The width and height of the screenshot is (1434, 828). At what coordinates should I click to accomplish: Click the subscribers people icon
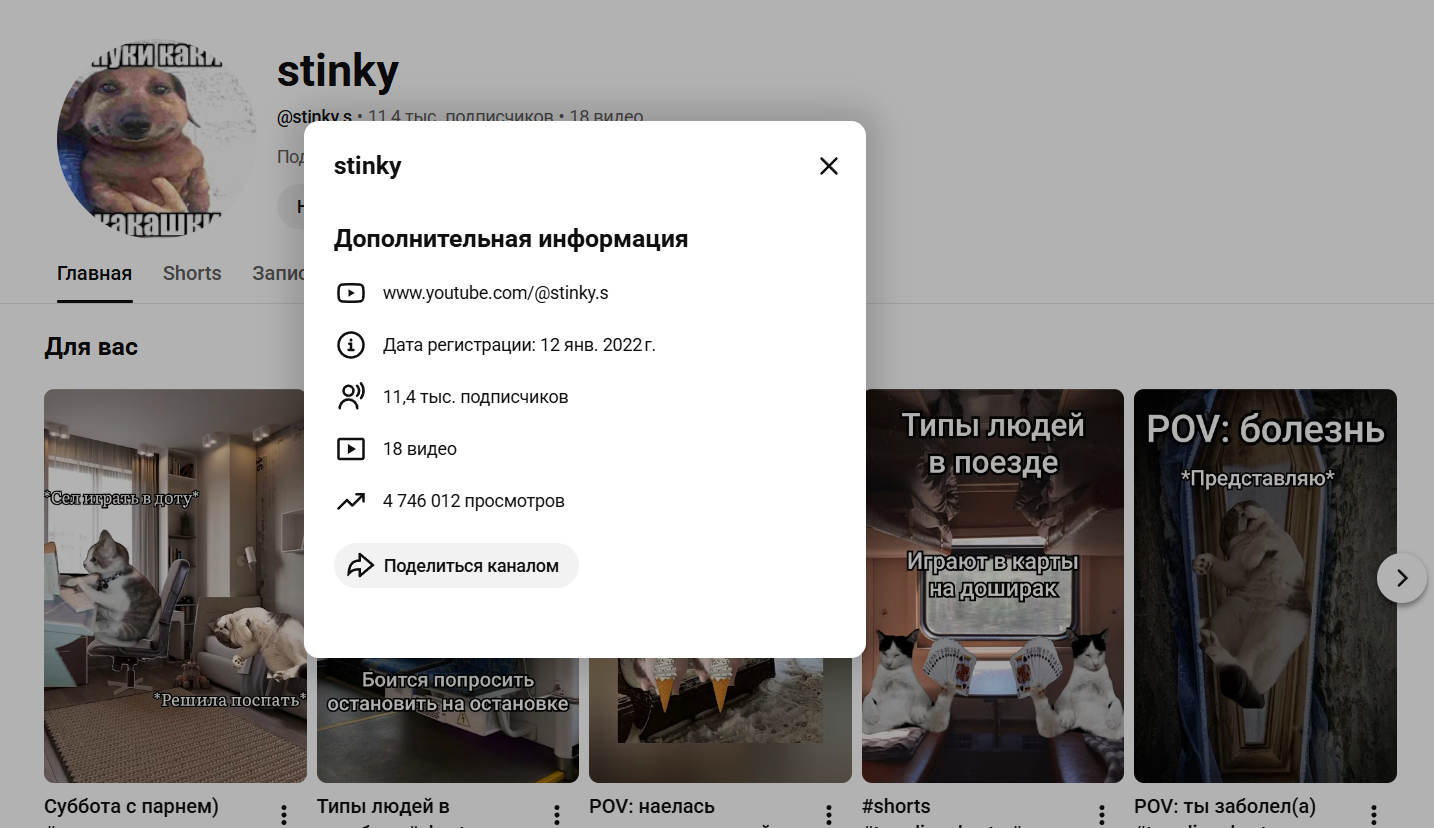pos(351,397)
